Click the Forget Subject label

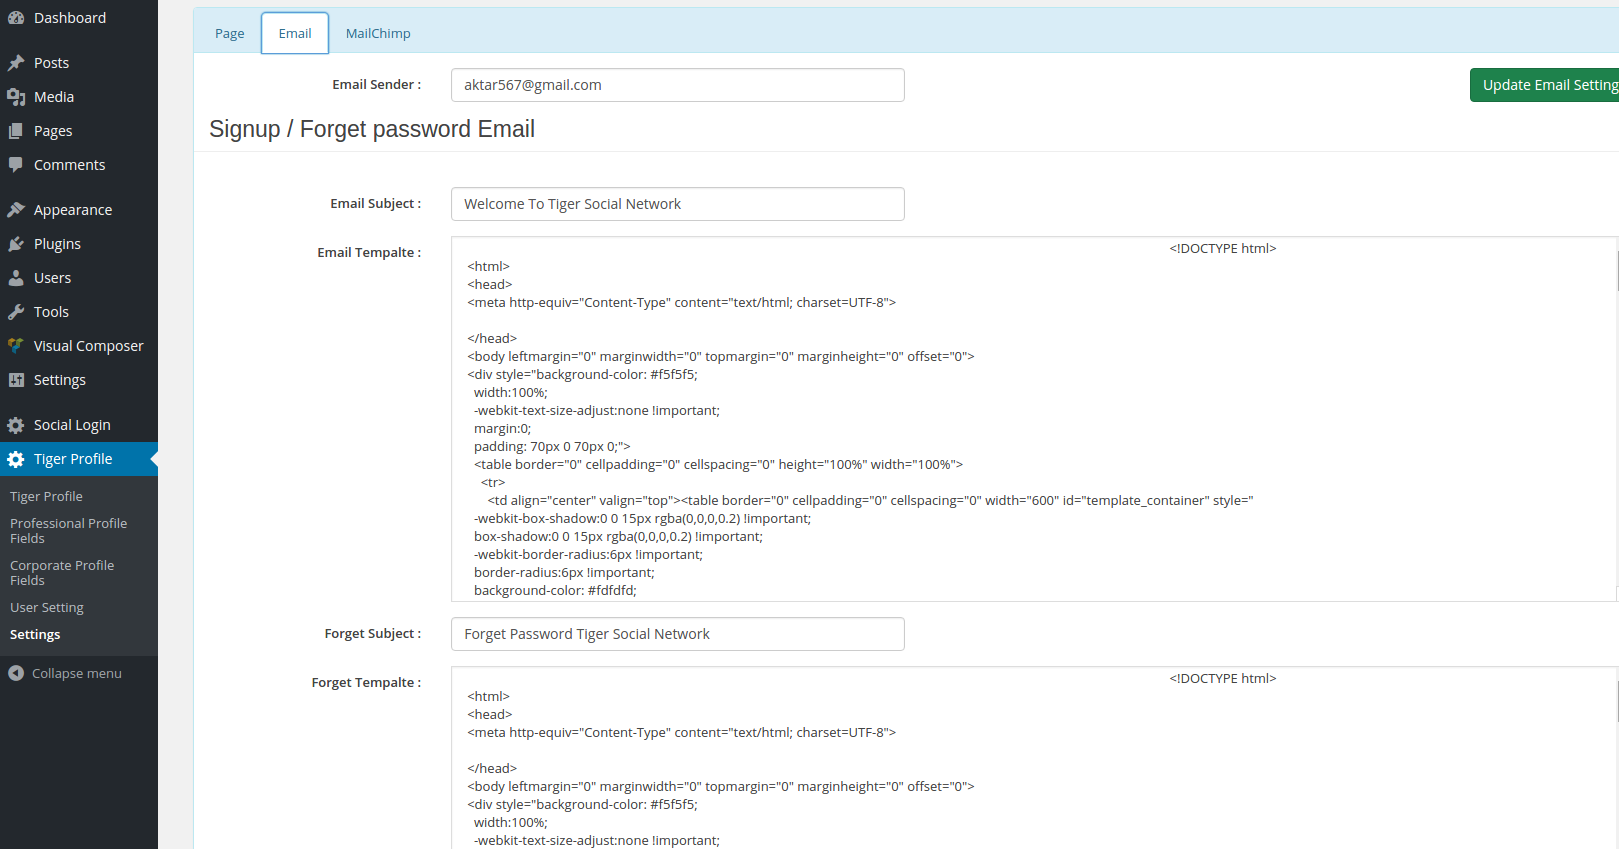372,633
